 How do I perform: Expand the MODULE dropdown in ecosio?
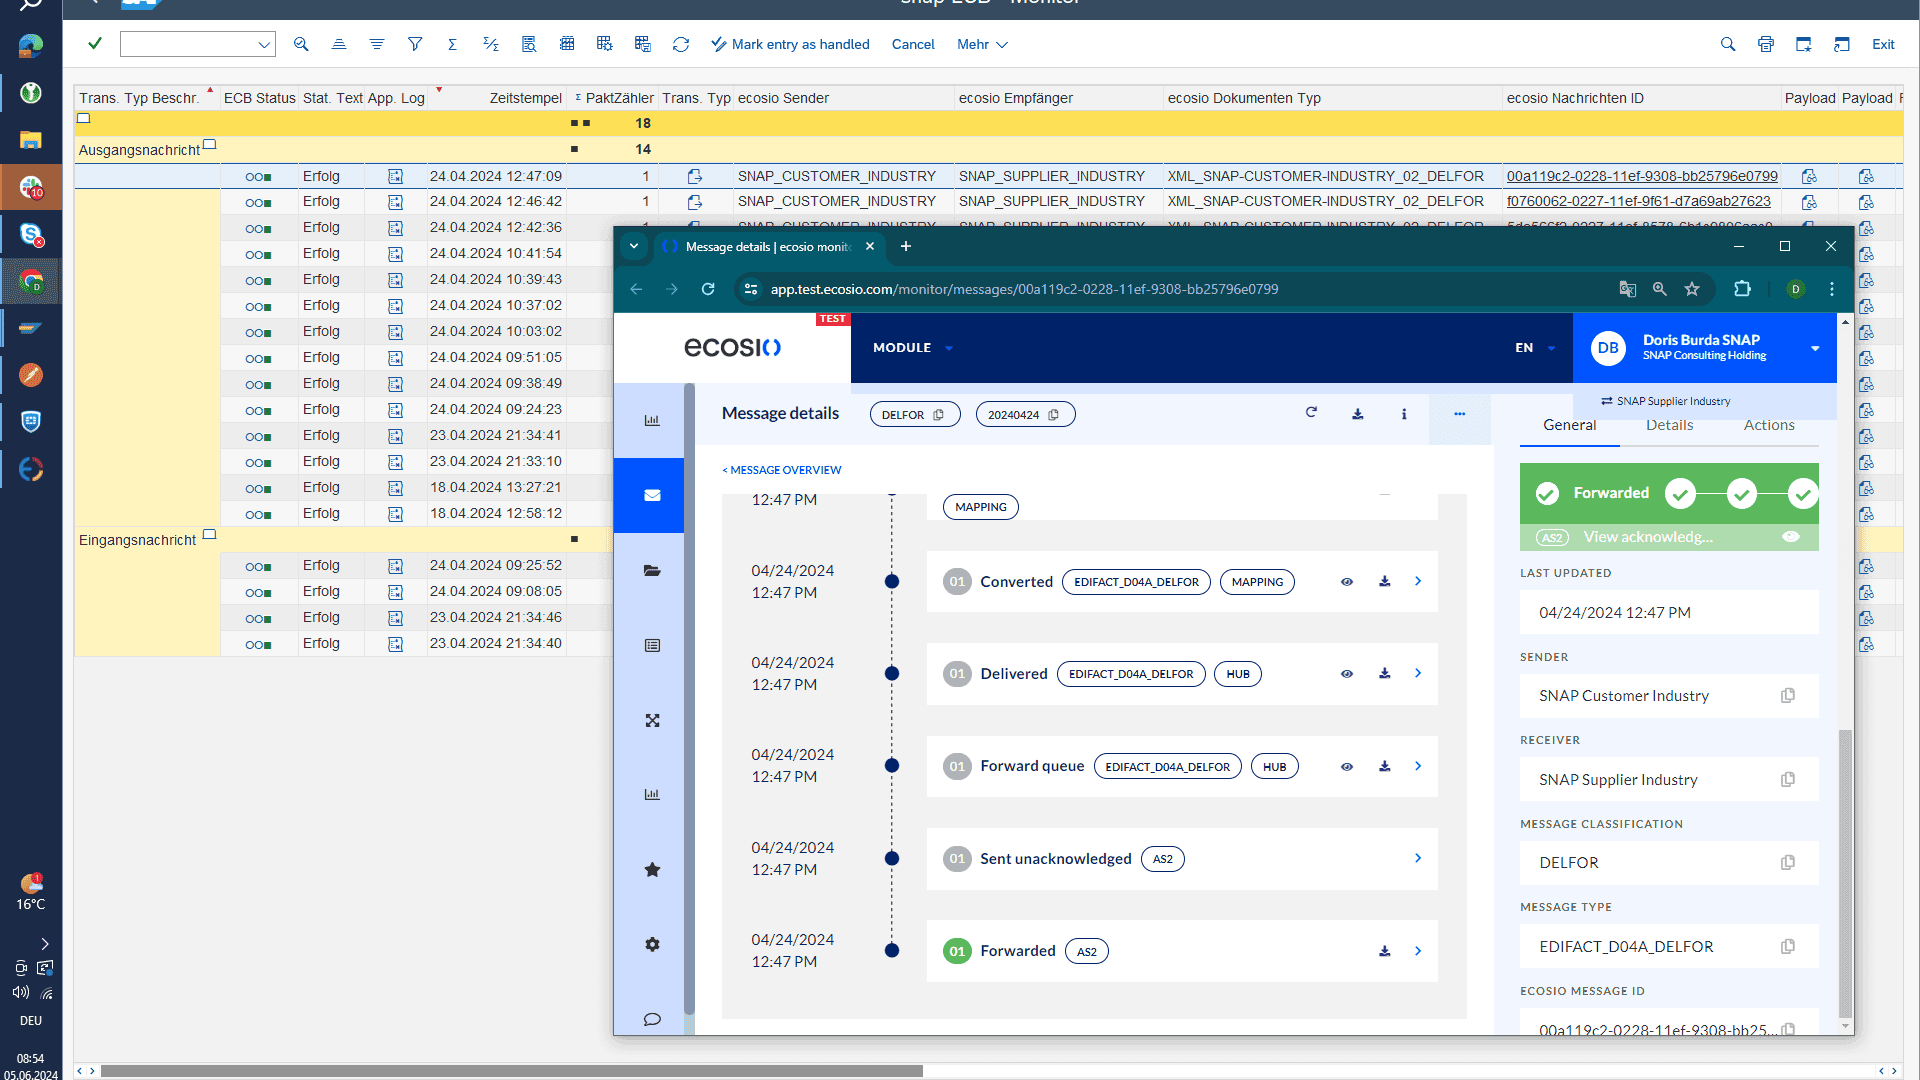click(x=912, y=348)
